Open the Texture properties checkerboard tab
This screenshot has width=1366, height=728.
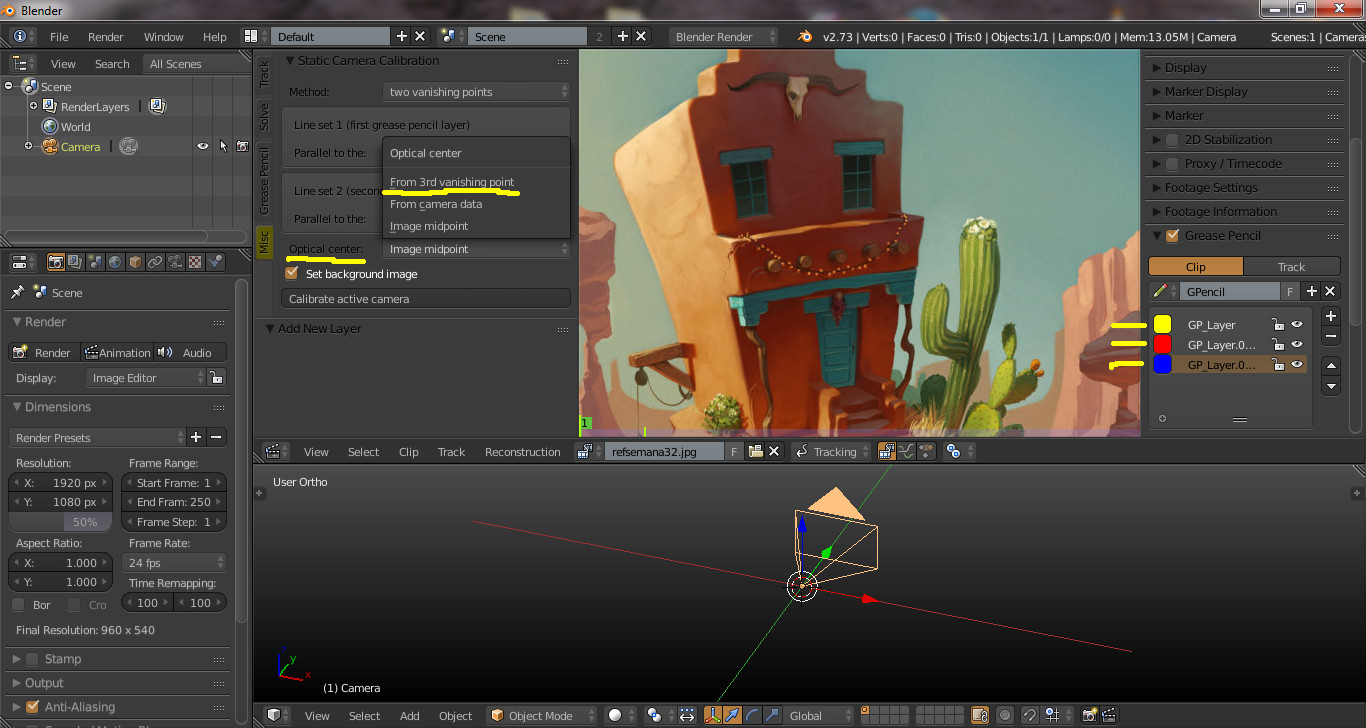click(195, 262)
